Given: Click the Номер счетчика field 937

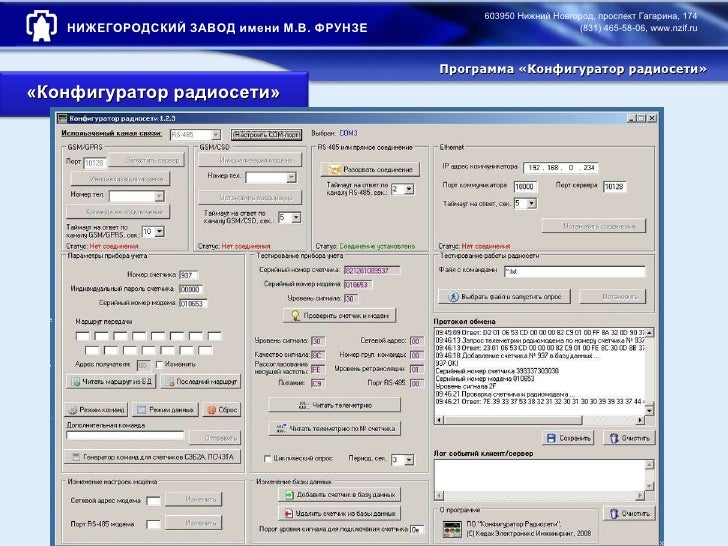Looking at the screenshot, I should tap(188, 275).
